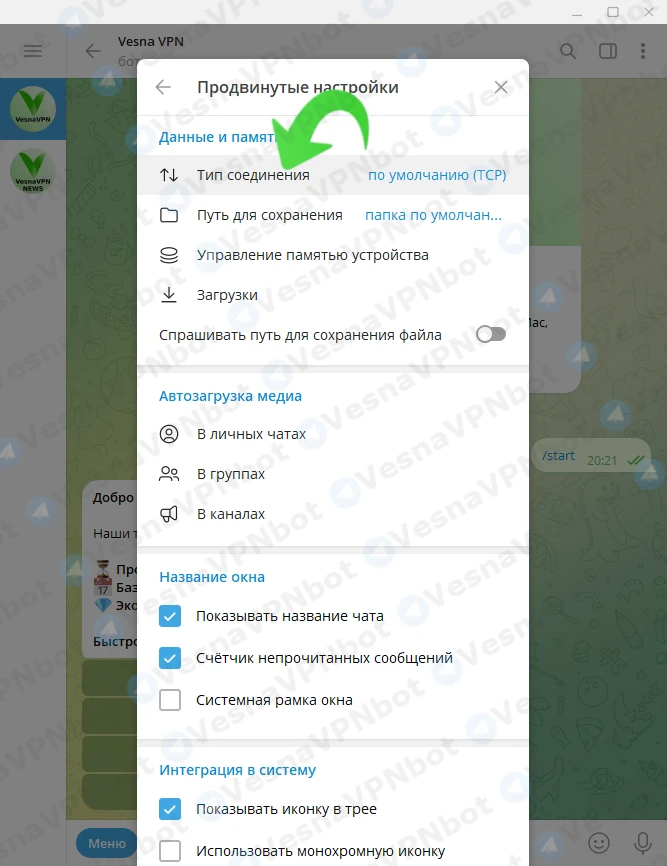Click the Vesna VPN chat title

[151, 41]
